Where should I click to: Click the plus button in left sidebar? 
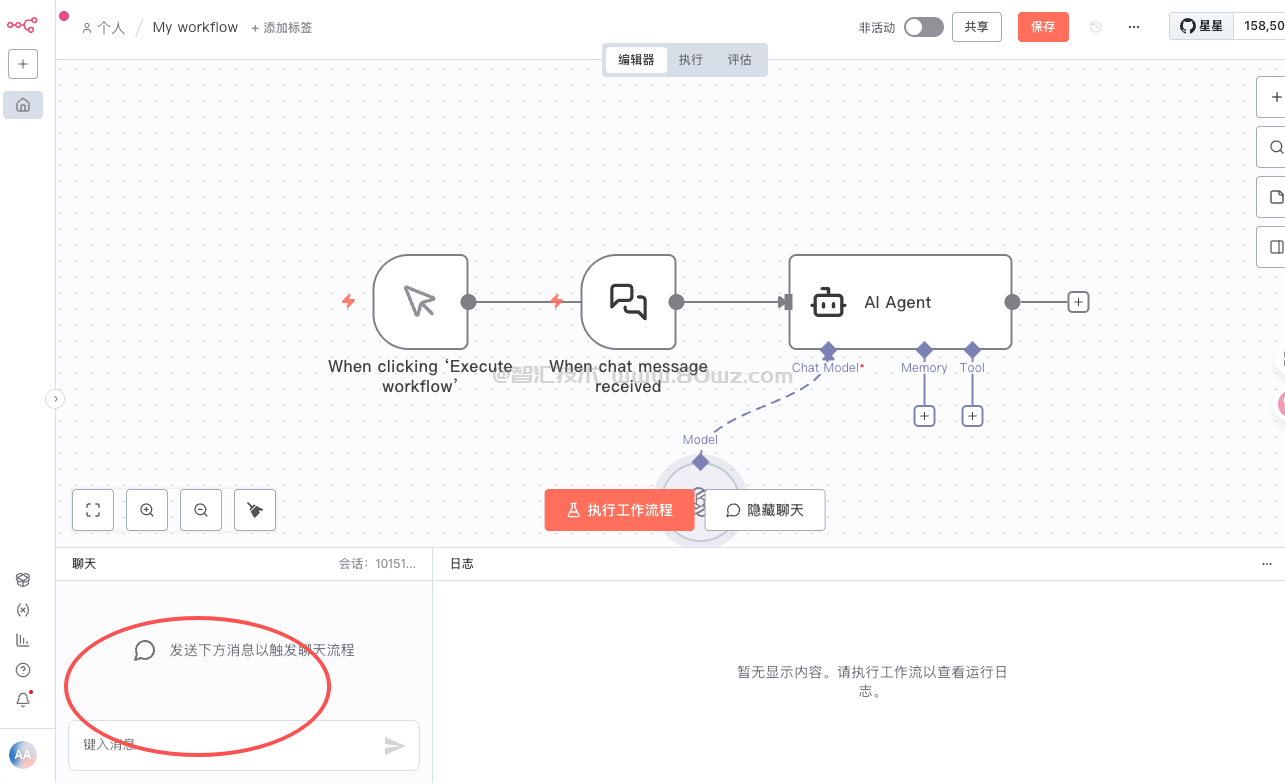23,64
